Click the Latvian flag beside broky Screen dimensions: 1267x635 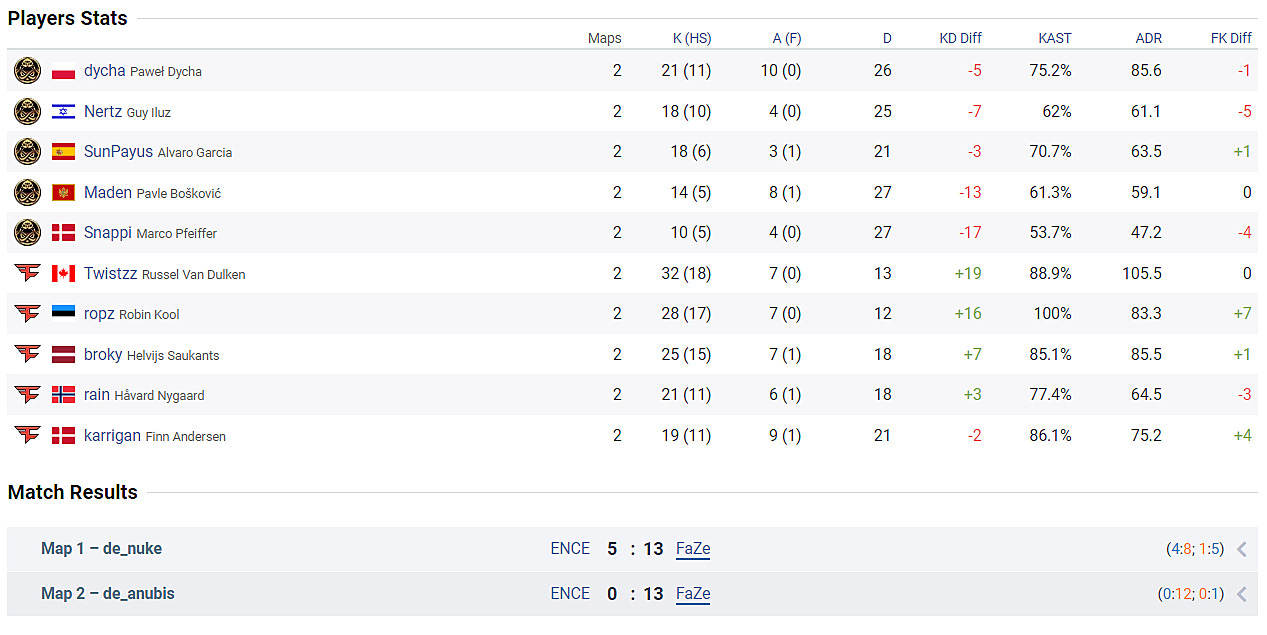click(63, 354)
